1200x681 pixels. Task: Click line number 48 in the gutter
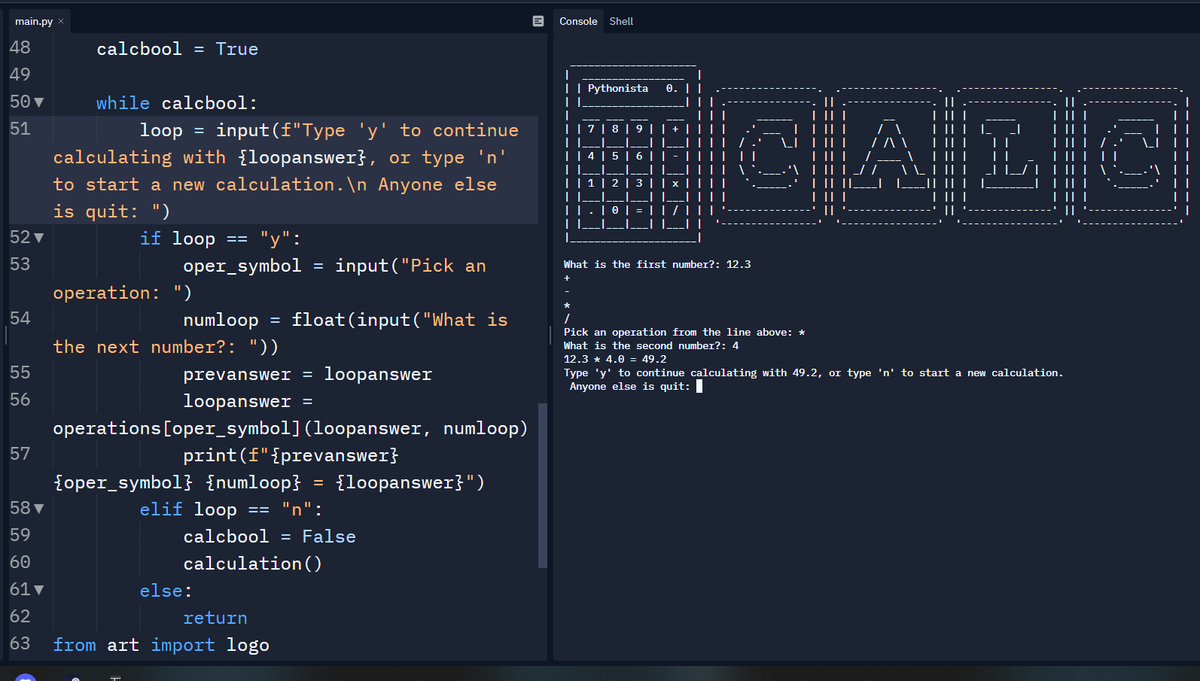20,49
